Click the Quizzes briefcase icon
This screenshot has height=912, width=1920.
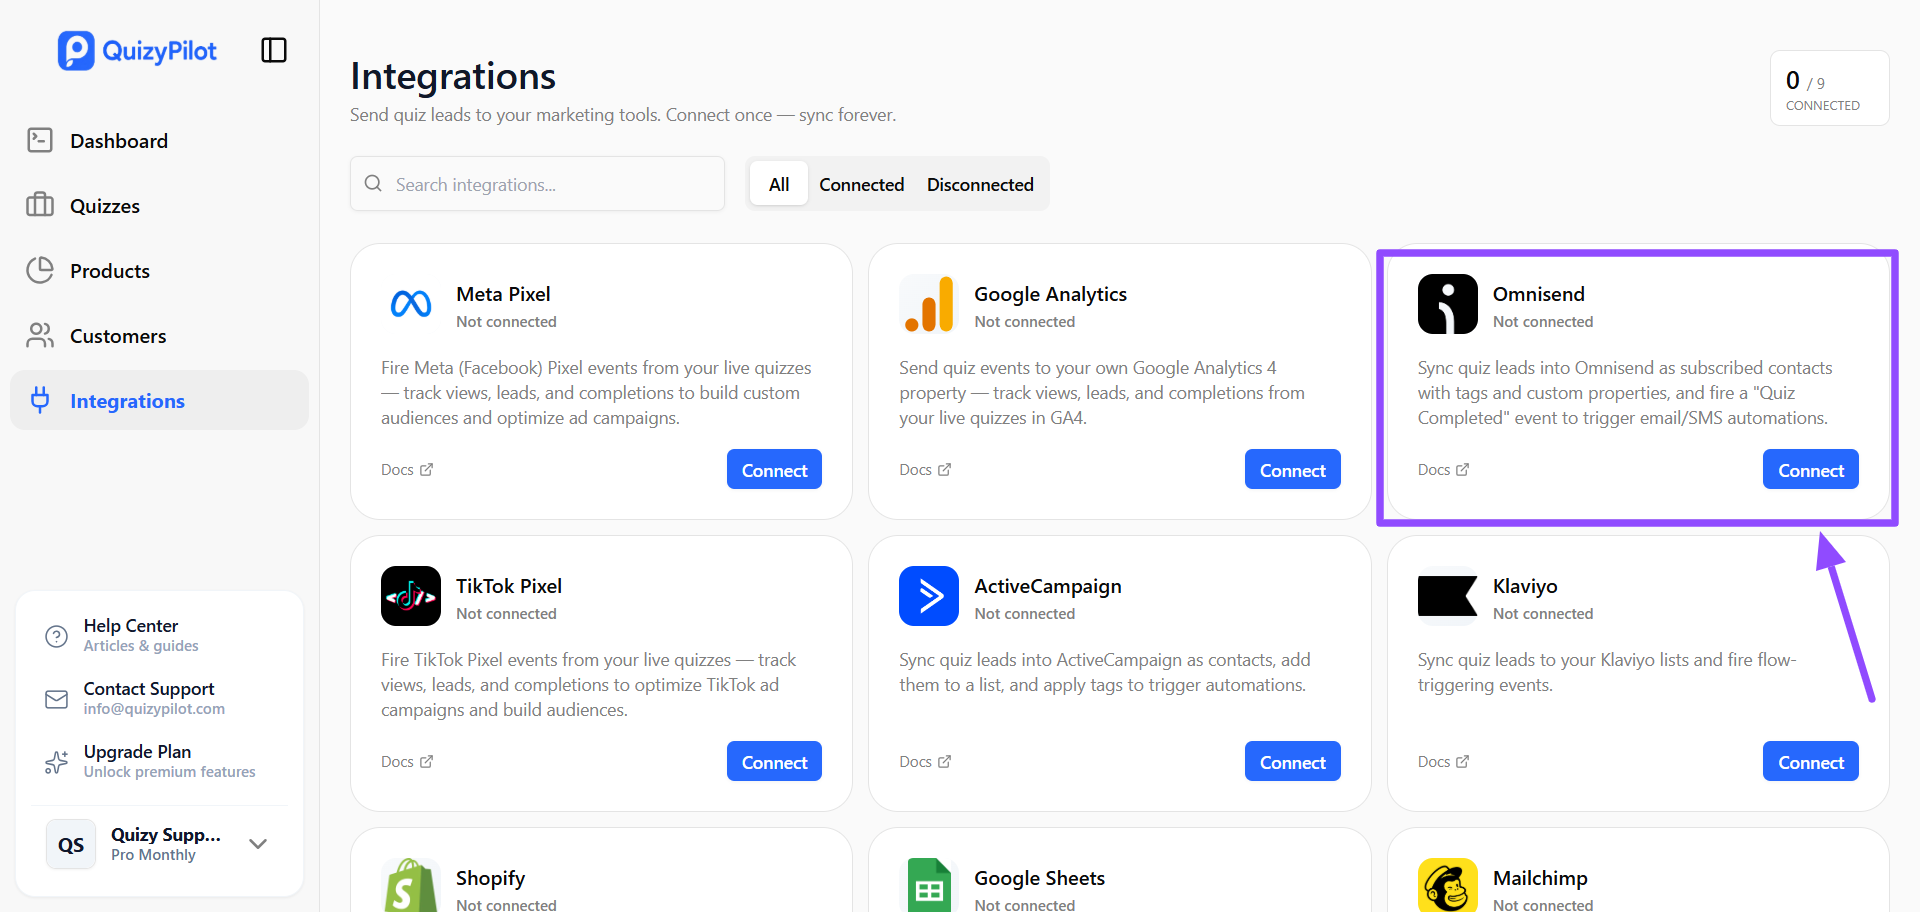click(40, 205)
